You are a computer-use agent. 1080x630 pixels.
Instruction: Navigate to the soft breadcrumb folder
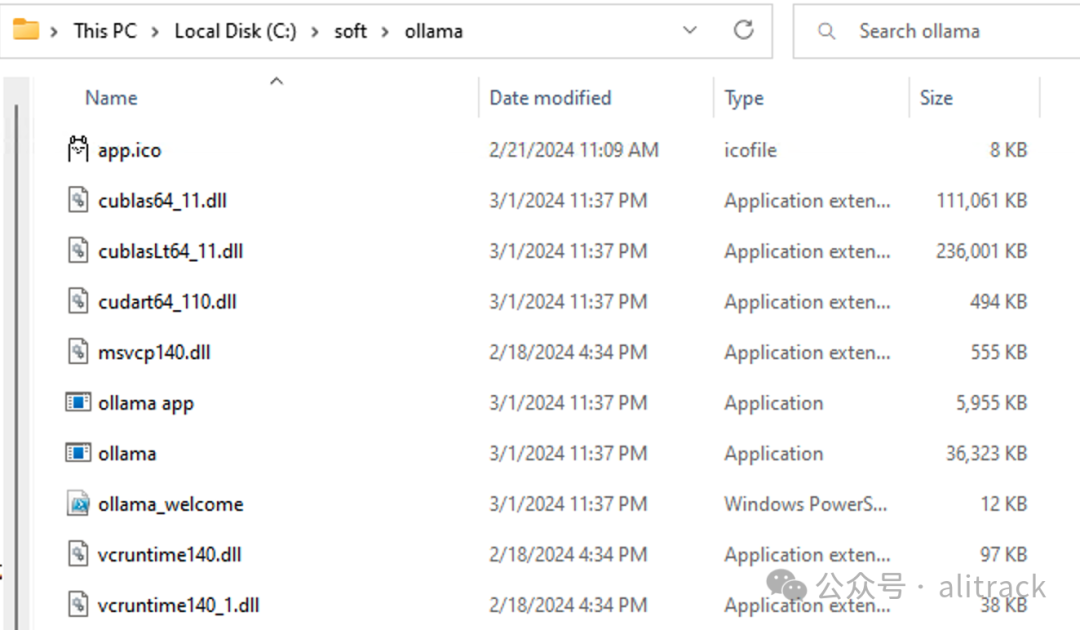click(x=350, y=31)
